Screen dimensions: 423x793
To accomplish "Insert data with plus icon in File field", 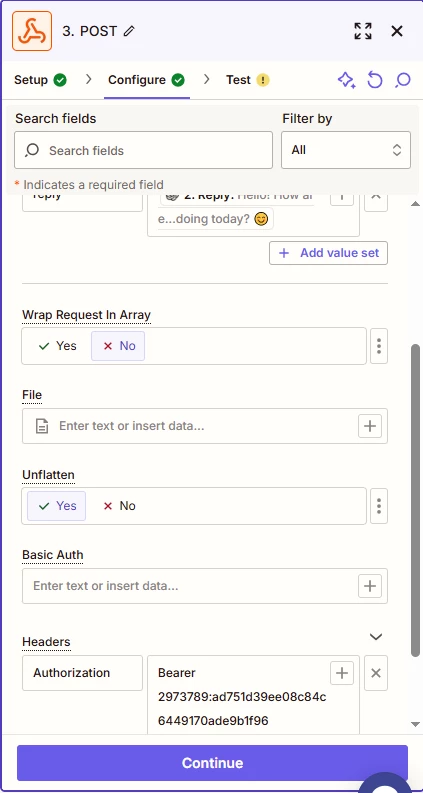I will 370,426.
